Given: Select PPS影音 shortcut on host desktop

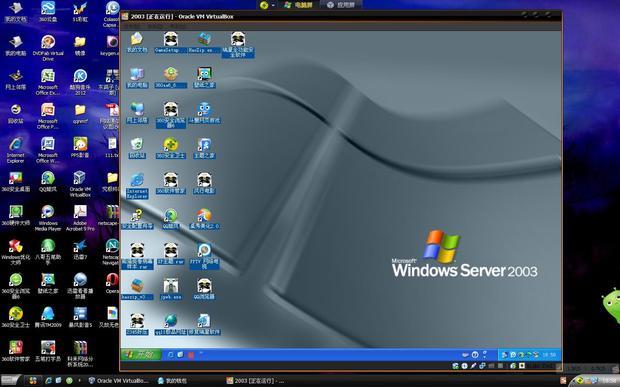Looking at the screenshot, I should pos(80,148).
